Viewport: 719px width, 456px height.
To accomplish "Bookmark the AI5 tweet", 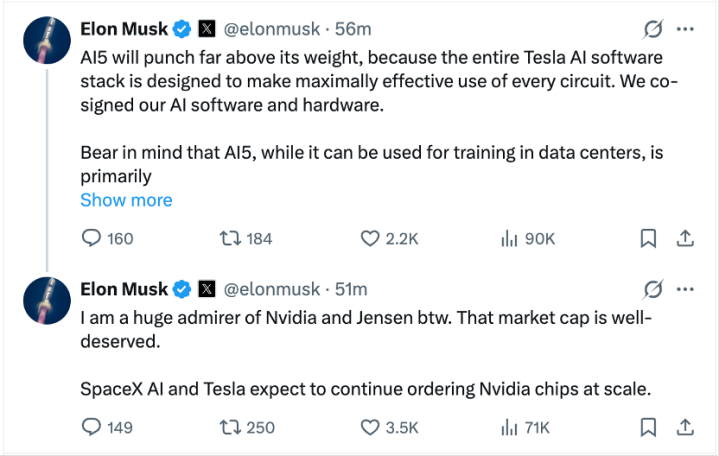I will (648, 238).
